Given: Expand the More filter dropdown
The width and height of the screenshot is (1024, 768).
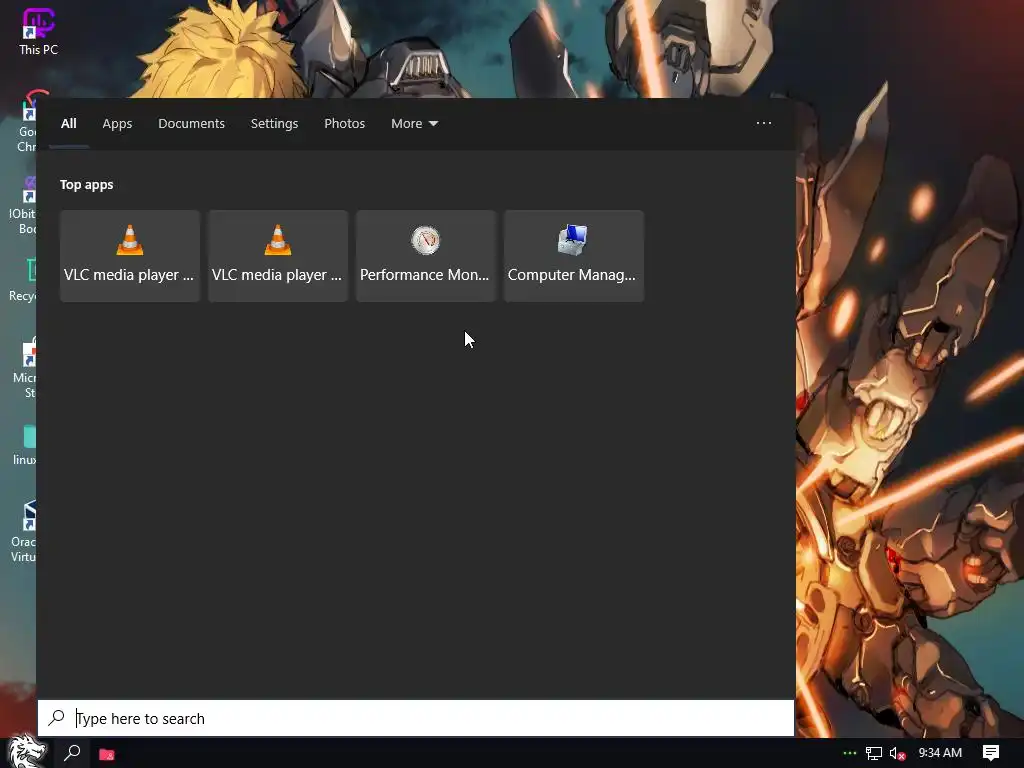Looking at the screenshot, I should [414, 123].
